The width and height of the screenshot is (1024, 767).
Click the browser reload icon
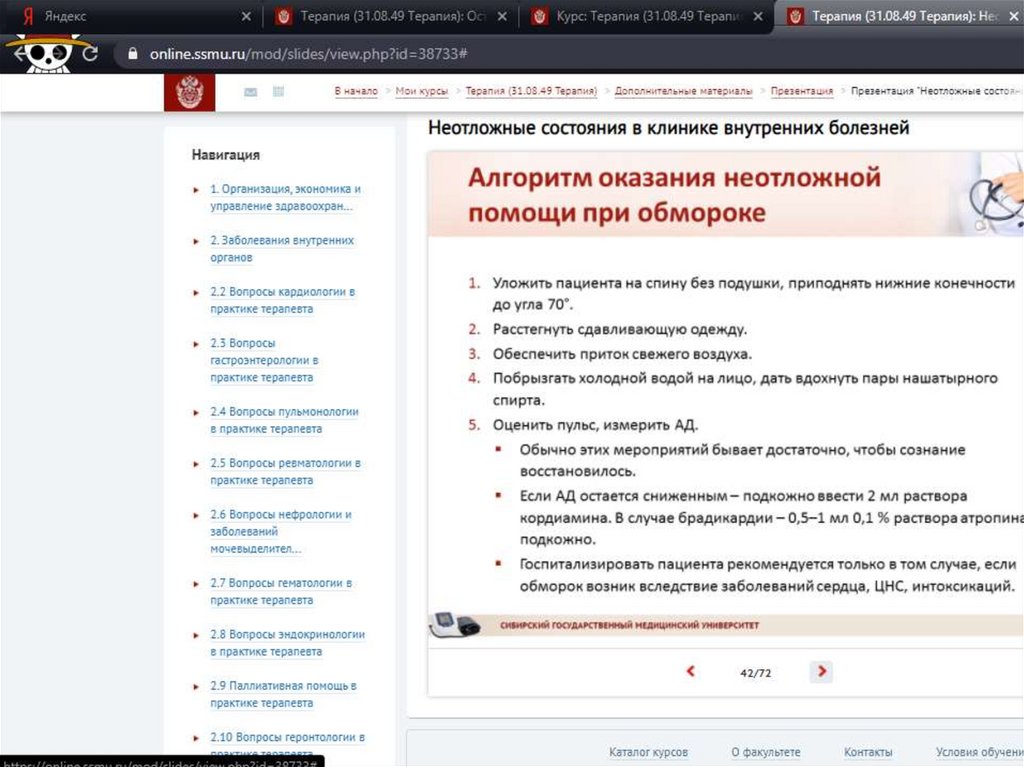[x=90, y=54]
